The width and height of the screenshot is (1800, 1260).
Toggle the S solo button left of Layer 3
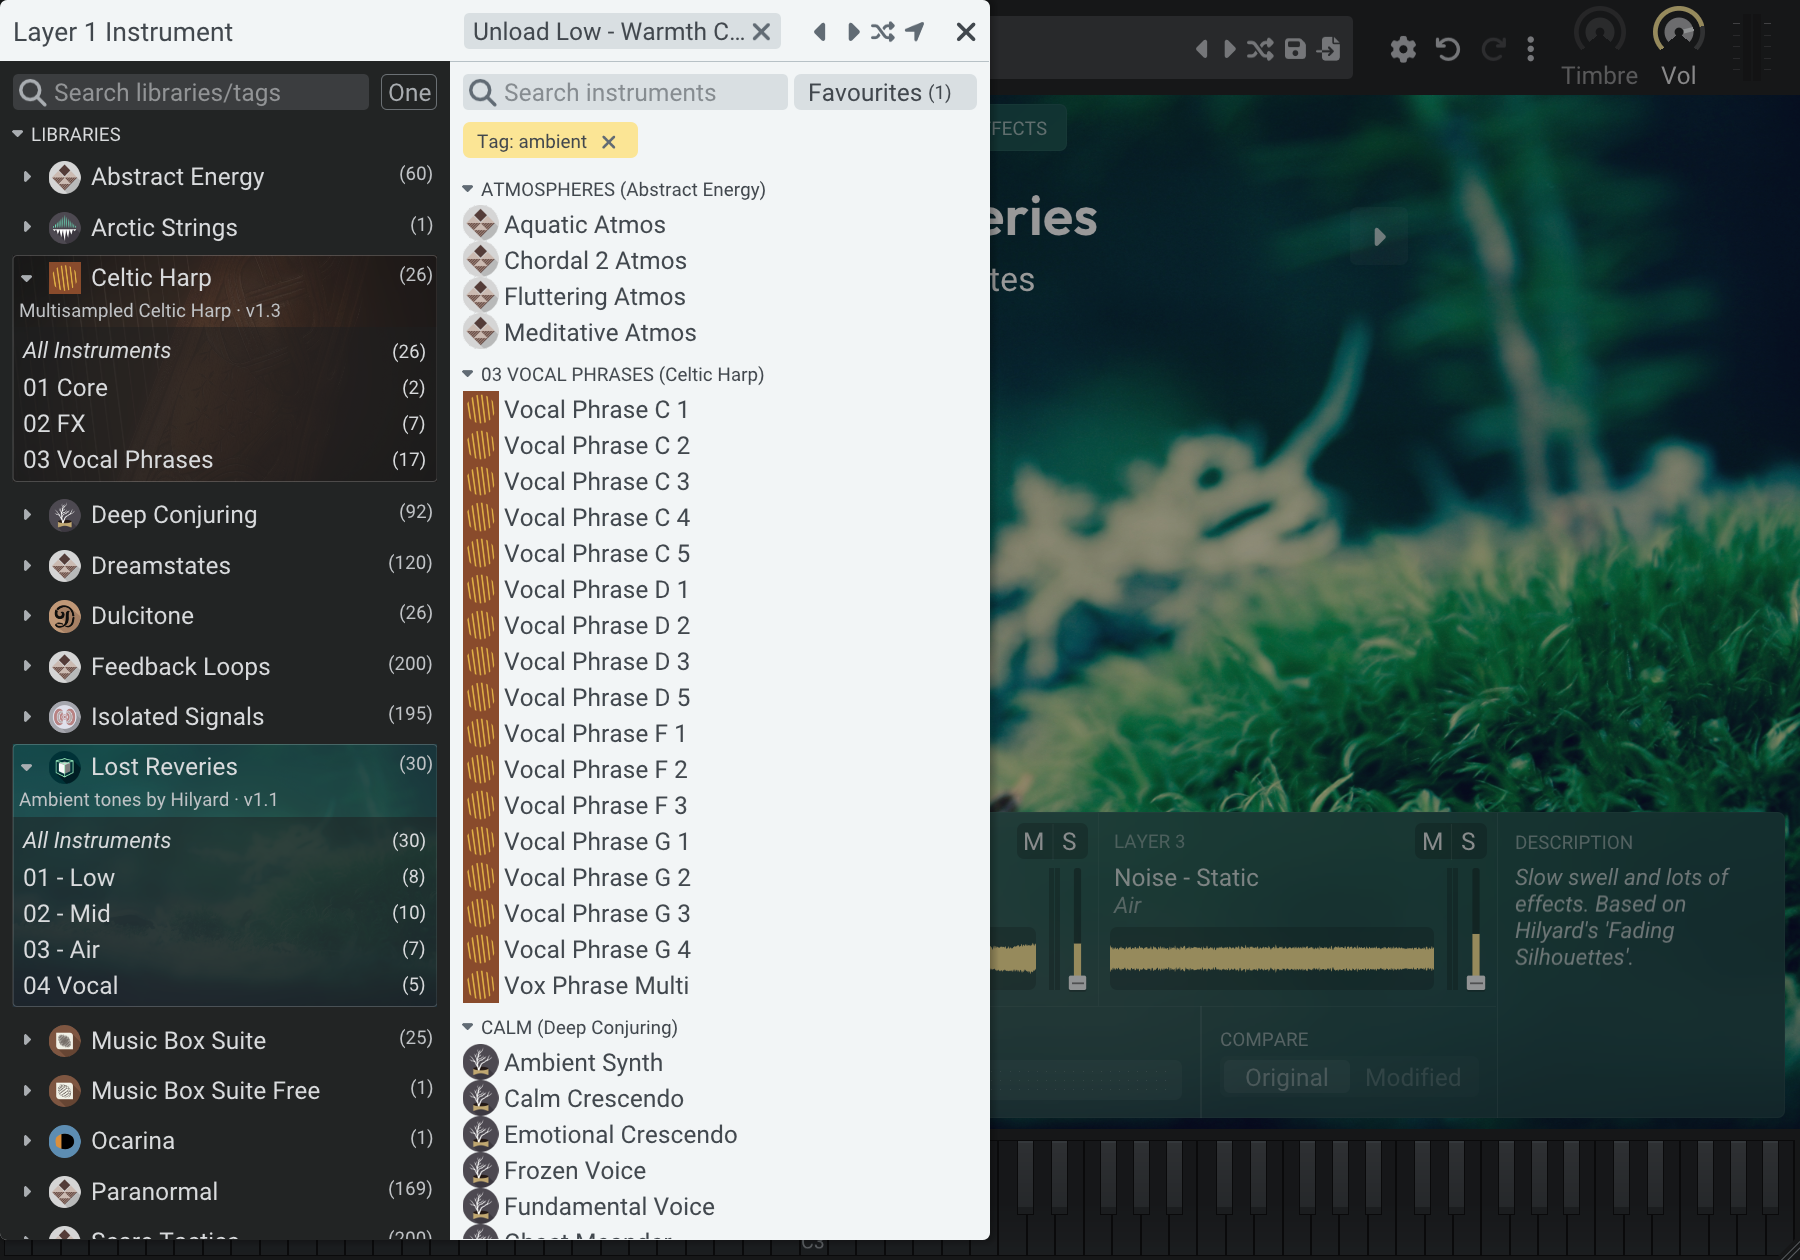point(1069,842)
